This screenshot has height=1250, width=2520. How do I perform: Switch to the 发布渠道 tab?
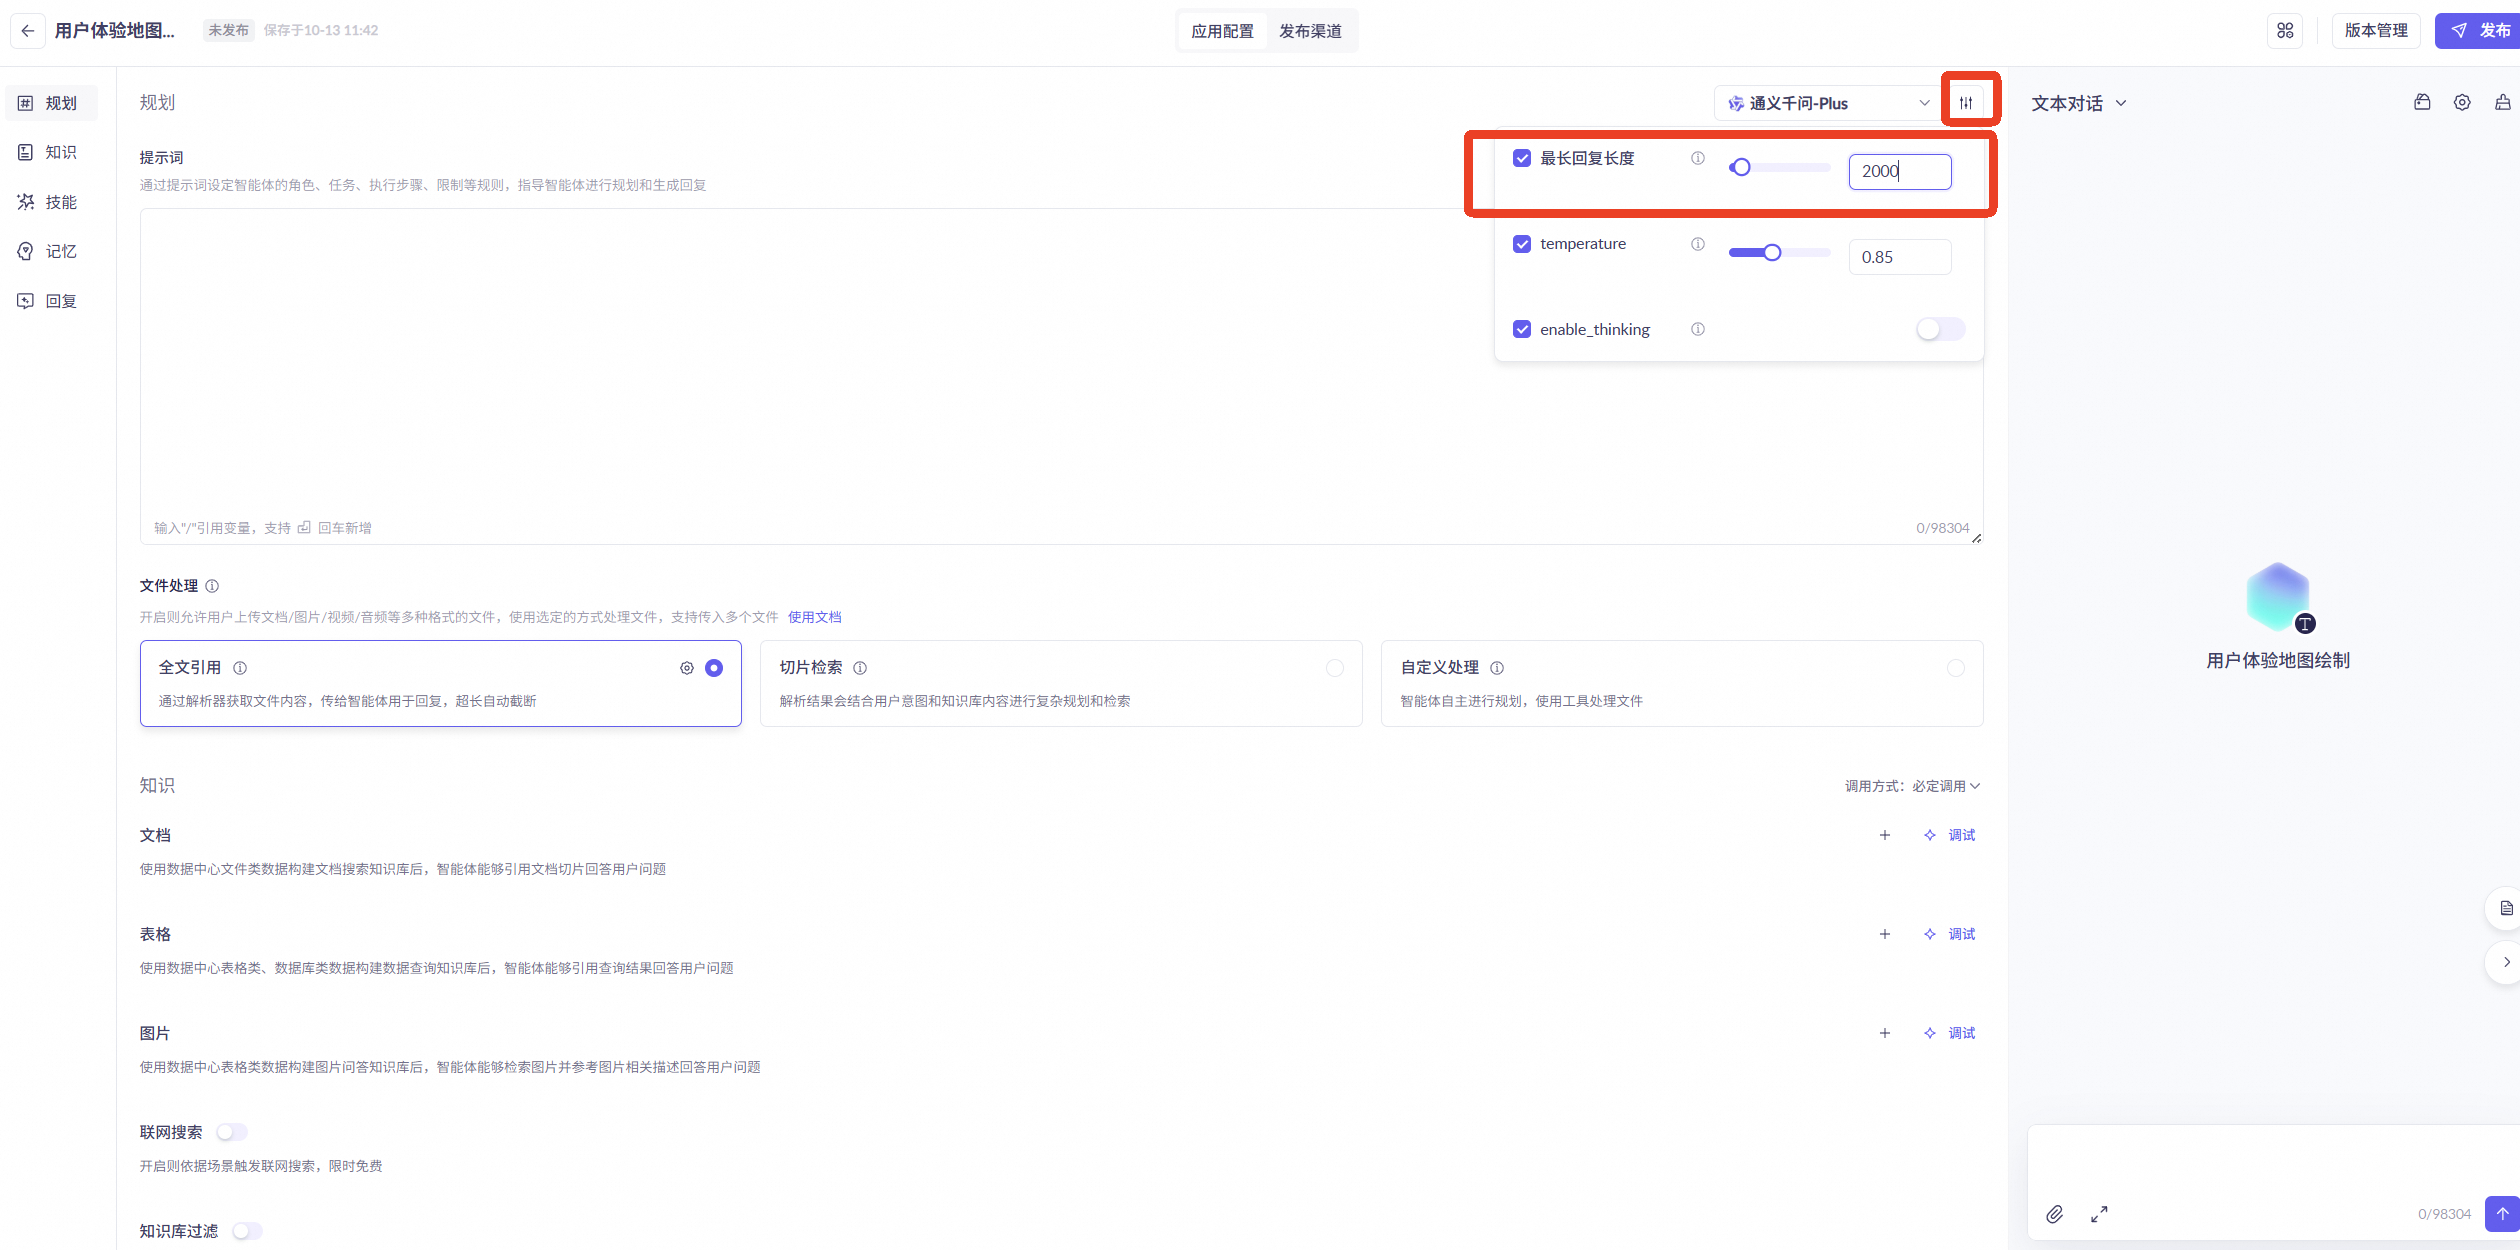(1310, 31)
